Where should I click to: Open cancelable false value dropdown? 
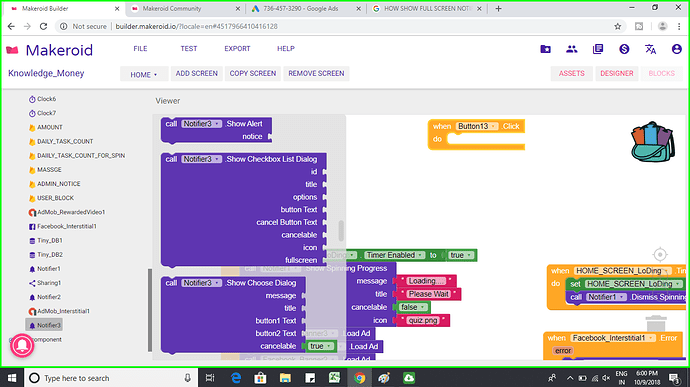(414, 307)
